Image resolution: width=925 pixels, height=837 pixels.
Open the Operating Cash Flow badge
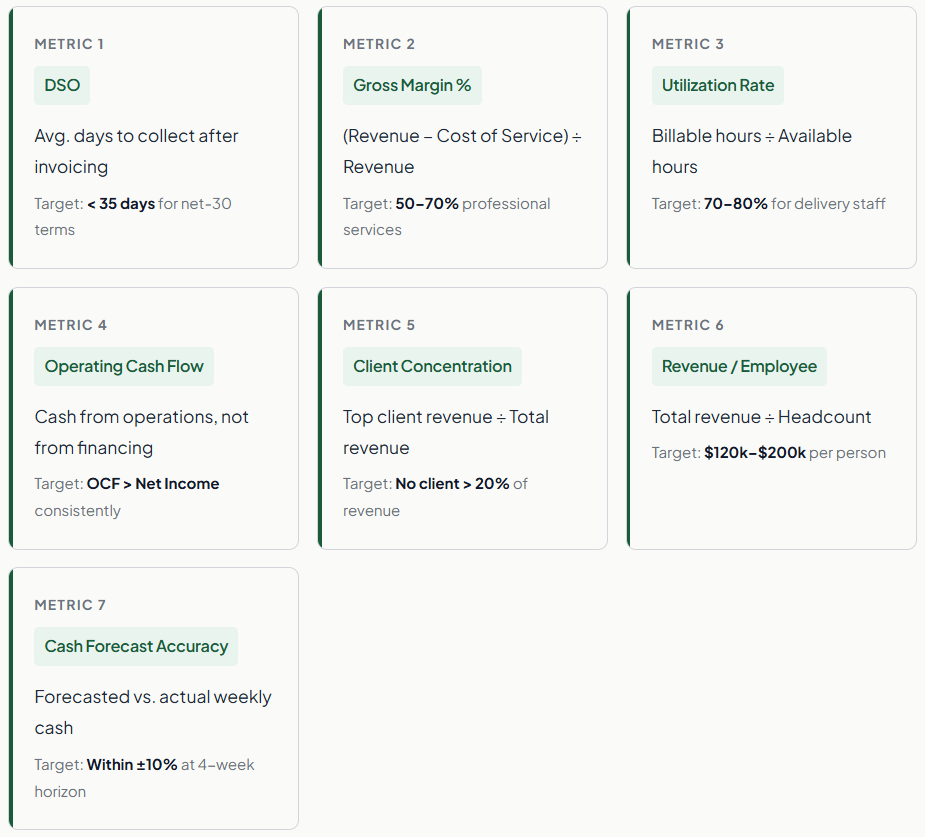[x=124, y=366]
